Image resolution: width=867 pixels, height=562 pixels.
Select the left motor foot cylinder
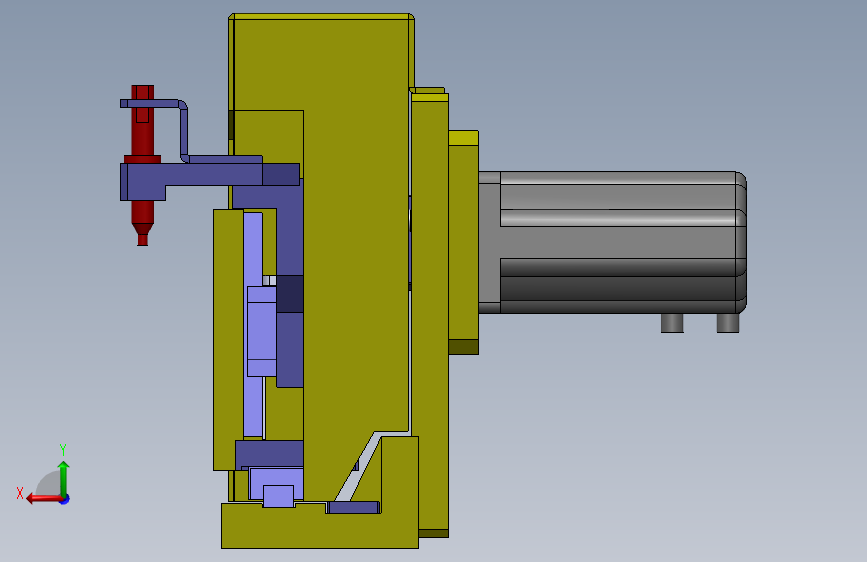pyautogui.click(x=672, y=323)
